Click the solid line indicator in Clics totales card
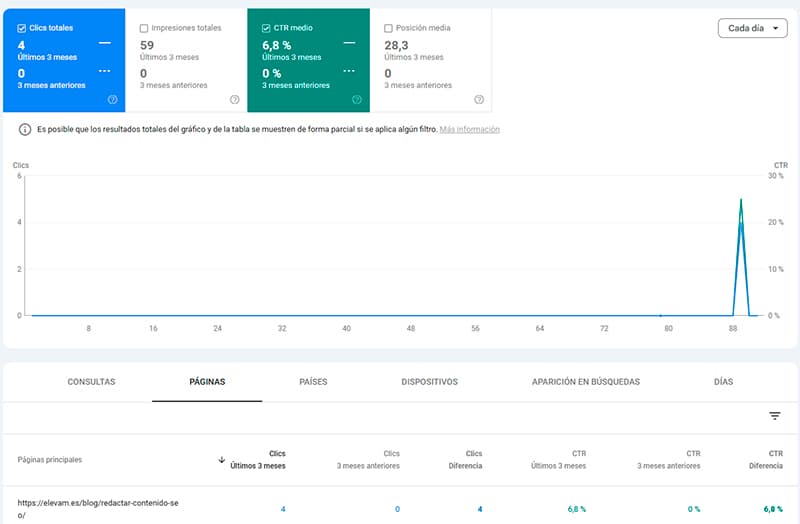 coord(105,43)
